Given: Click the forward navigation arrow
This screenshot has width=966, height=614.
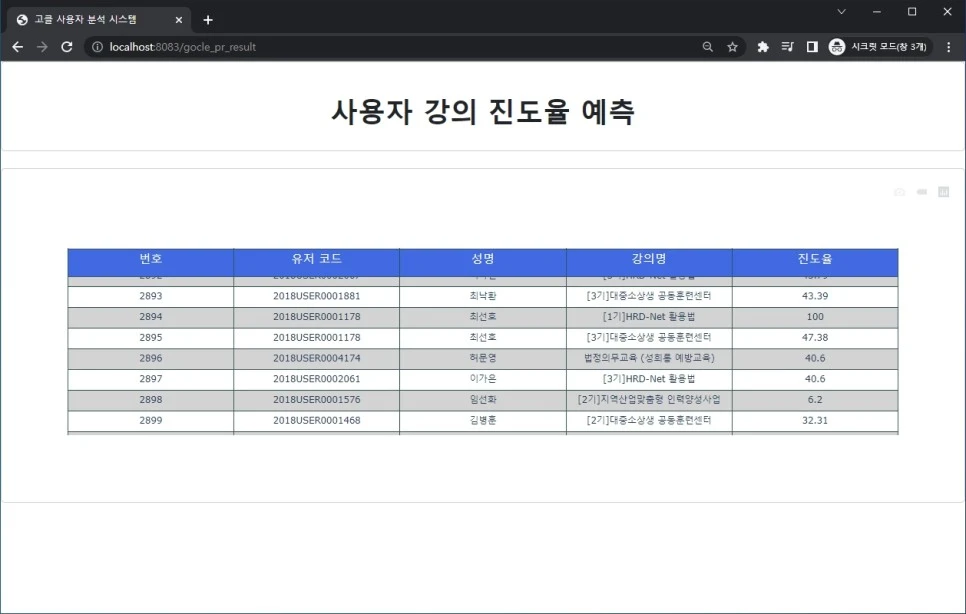Looking at the screenshot, I should click(x=42, y=46).
